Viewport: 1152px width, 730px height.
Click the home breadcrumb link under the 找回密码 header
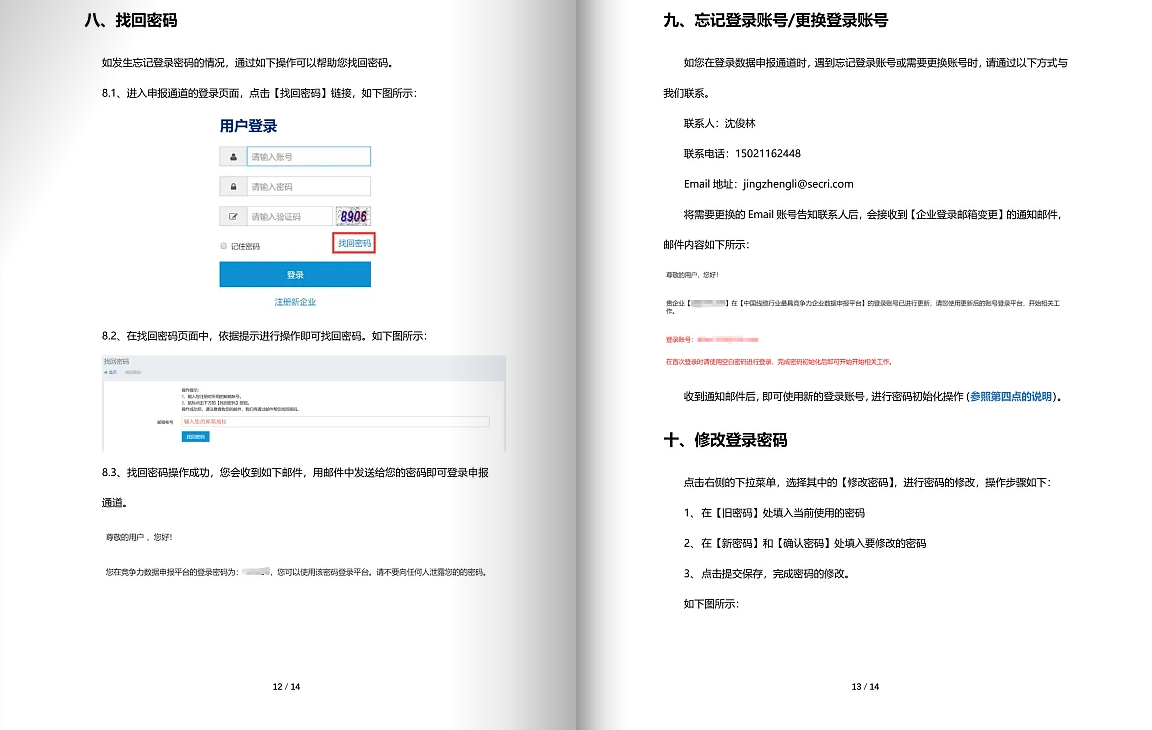coord(111,372)
